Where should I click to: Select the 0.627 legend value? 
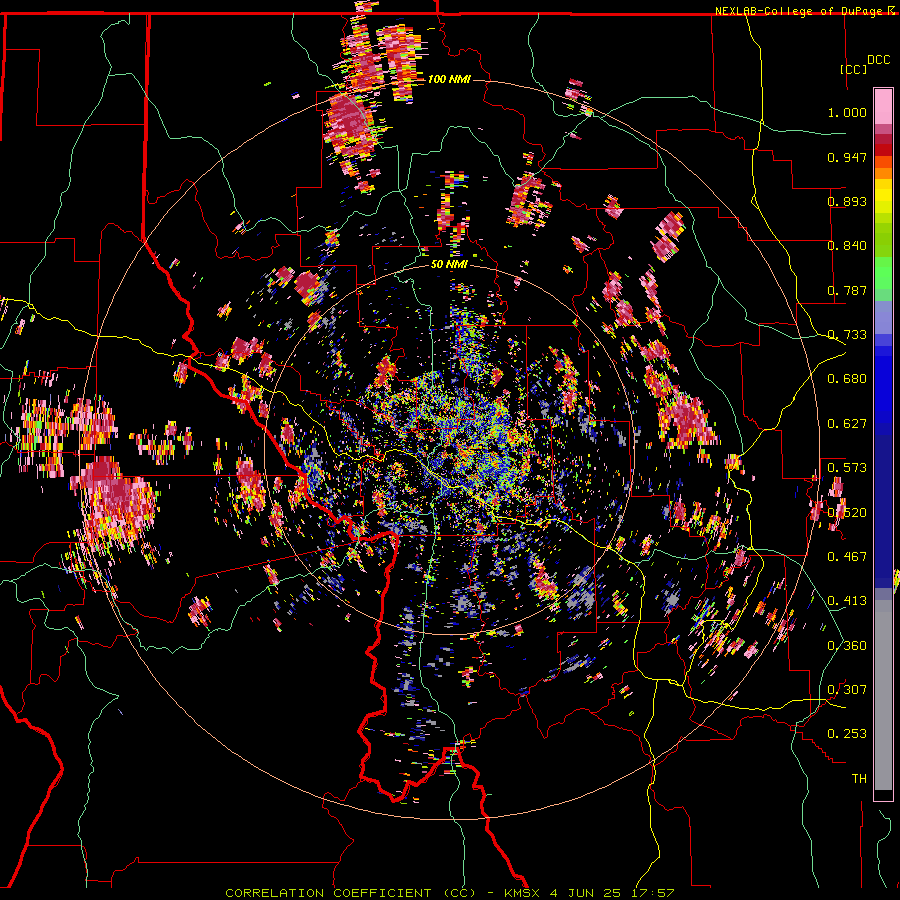coord(847,424)
